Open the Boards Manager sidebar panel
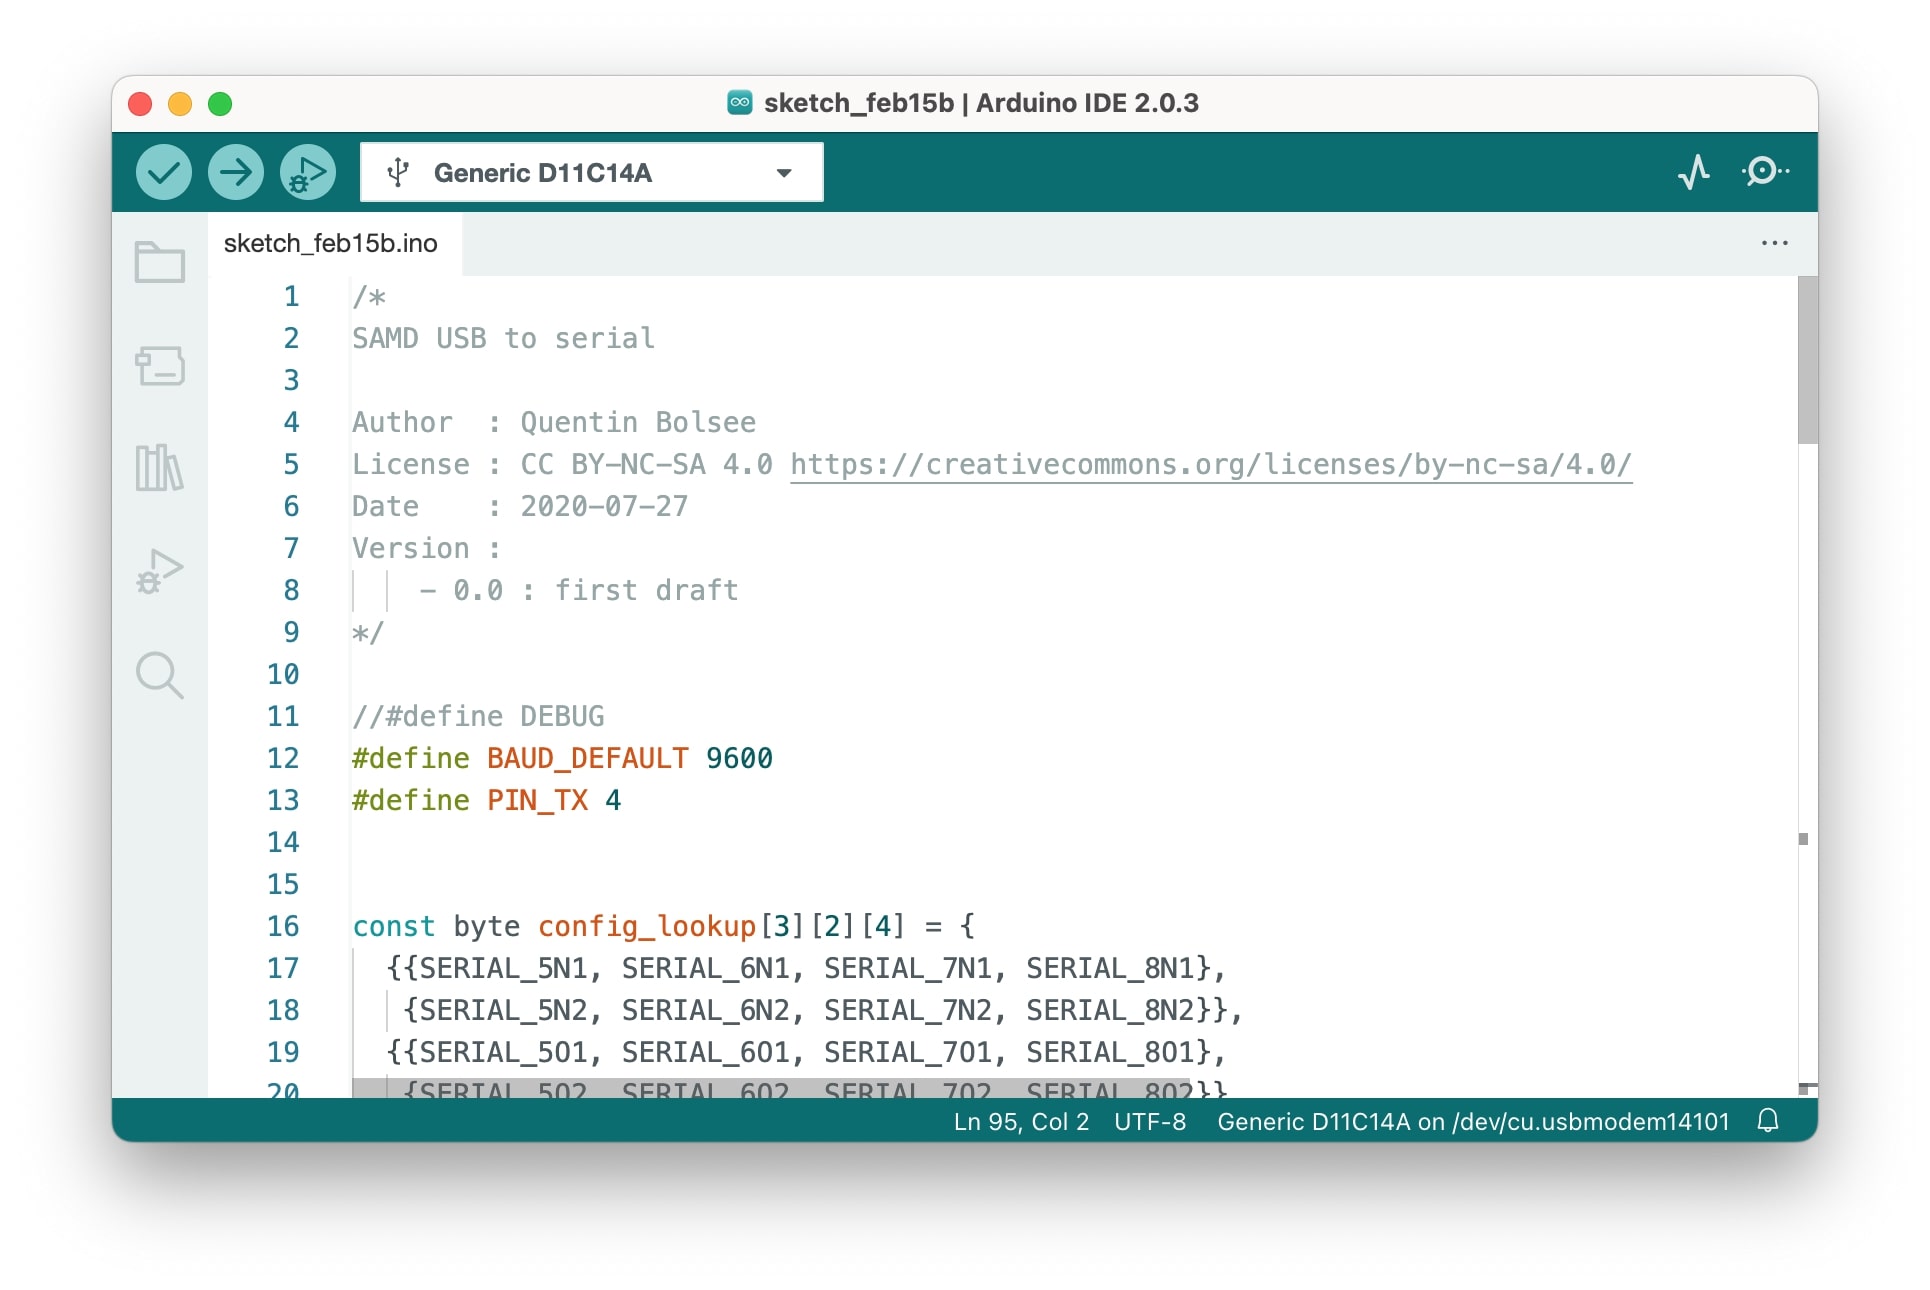1930x1290 pixels. click(160, 366)
